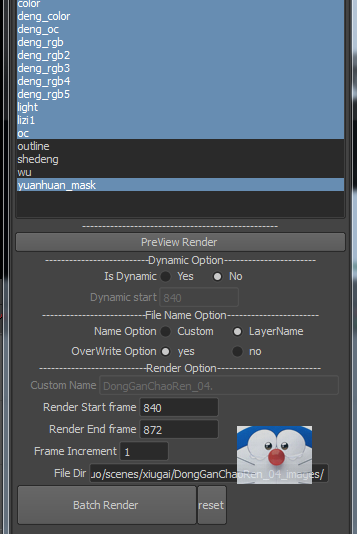
Task: Select the deng_rgb2 layer row
Action: tap(180, 55)
